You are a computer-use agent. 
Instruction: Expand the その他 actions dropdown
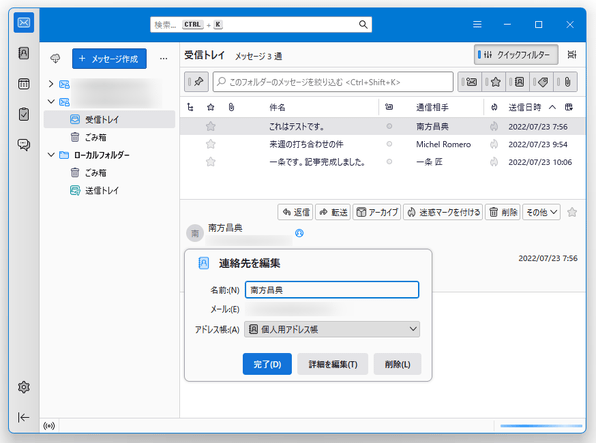541,212
